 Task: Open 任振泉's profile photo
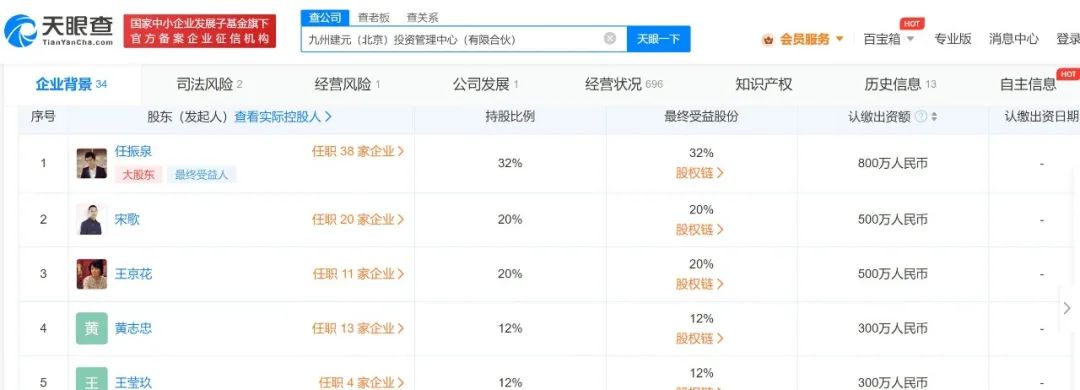click(92, 163)
